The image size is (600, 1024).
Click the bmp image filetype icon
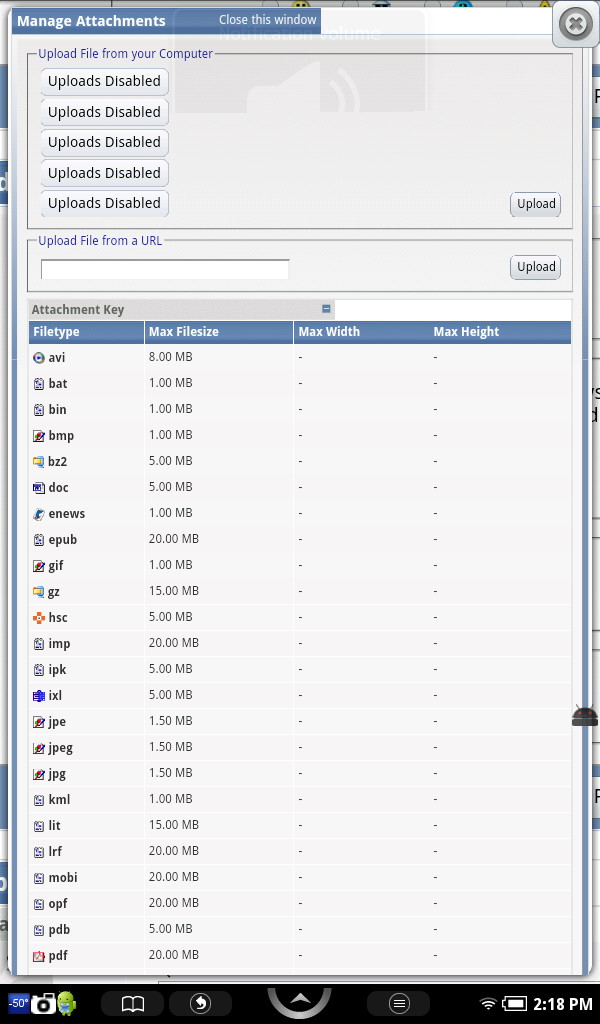(x=39, y=436)
